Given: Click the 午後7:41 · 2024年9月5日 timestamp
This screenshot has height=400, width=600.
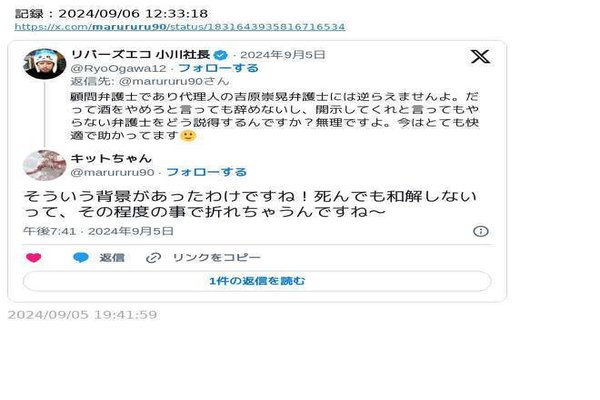Looking at the screenshot, I should 98,231.
